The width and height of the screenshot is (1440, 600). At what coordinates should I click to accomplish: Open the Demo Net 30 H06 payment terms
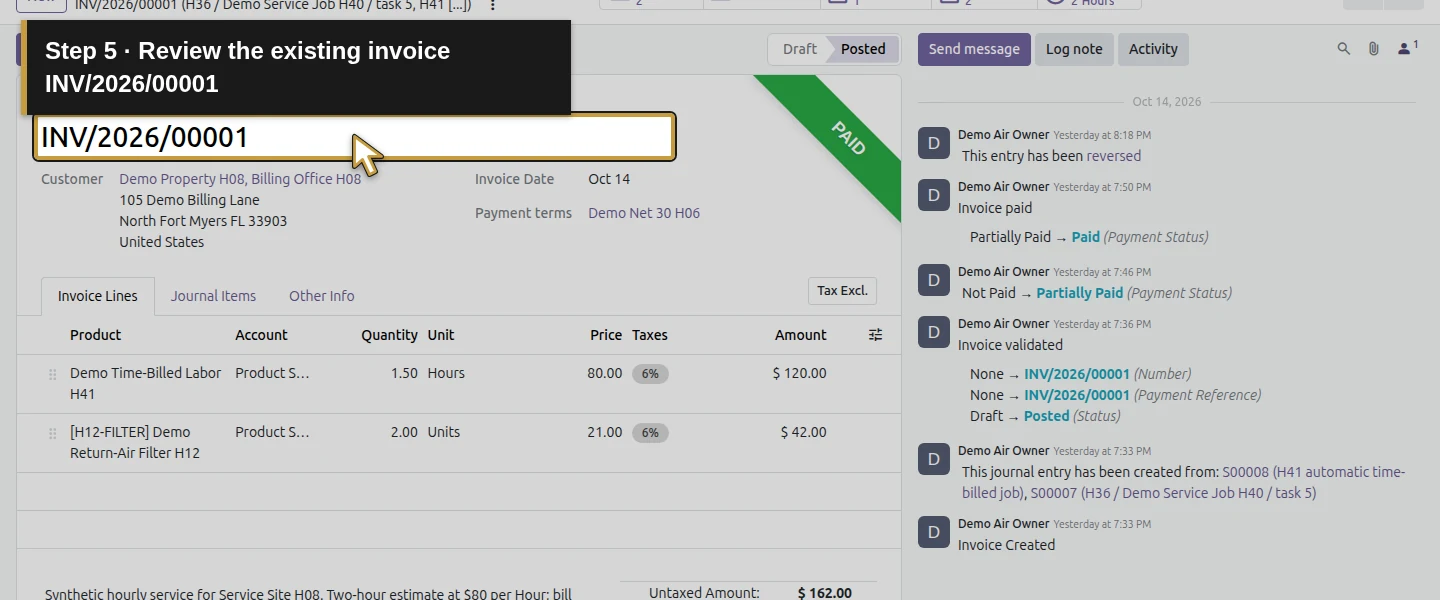644,213
